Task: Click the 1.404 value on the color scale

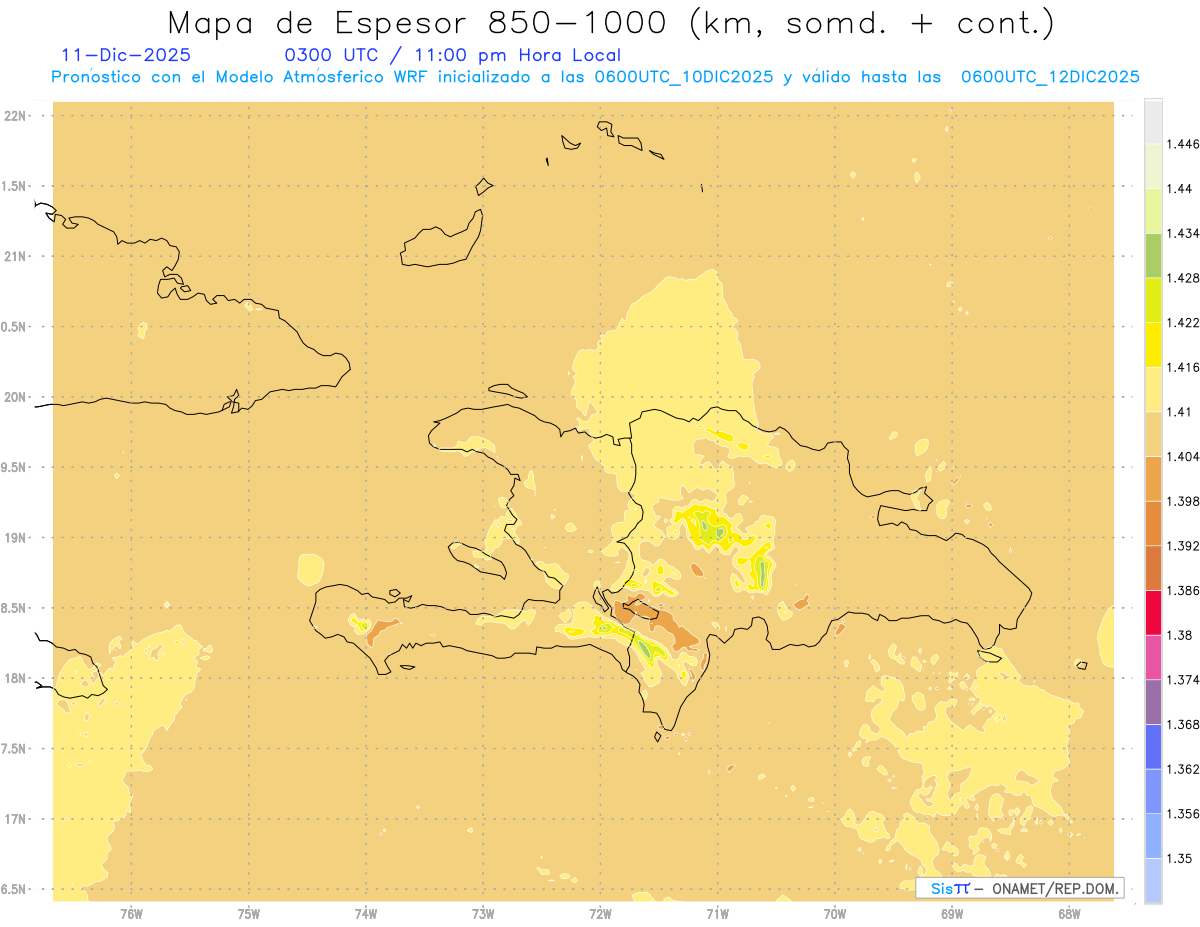Action: [x=1184, y=456]
